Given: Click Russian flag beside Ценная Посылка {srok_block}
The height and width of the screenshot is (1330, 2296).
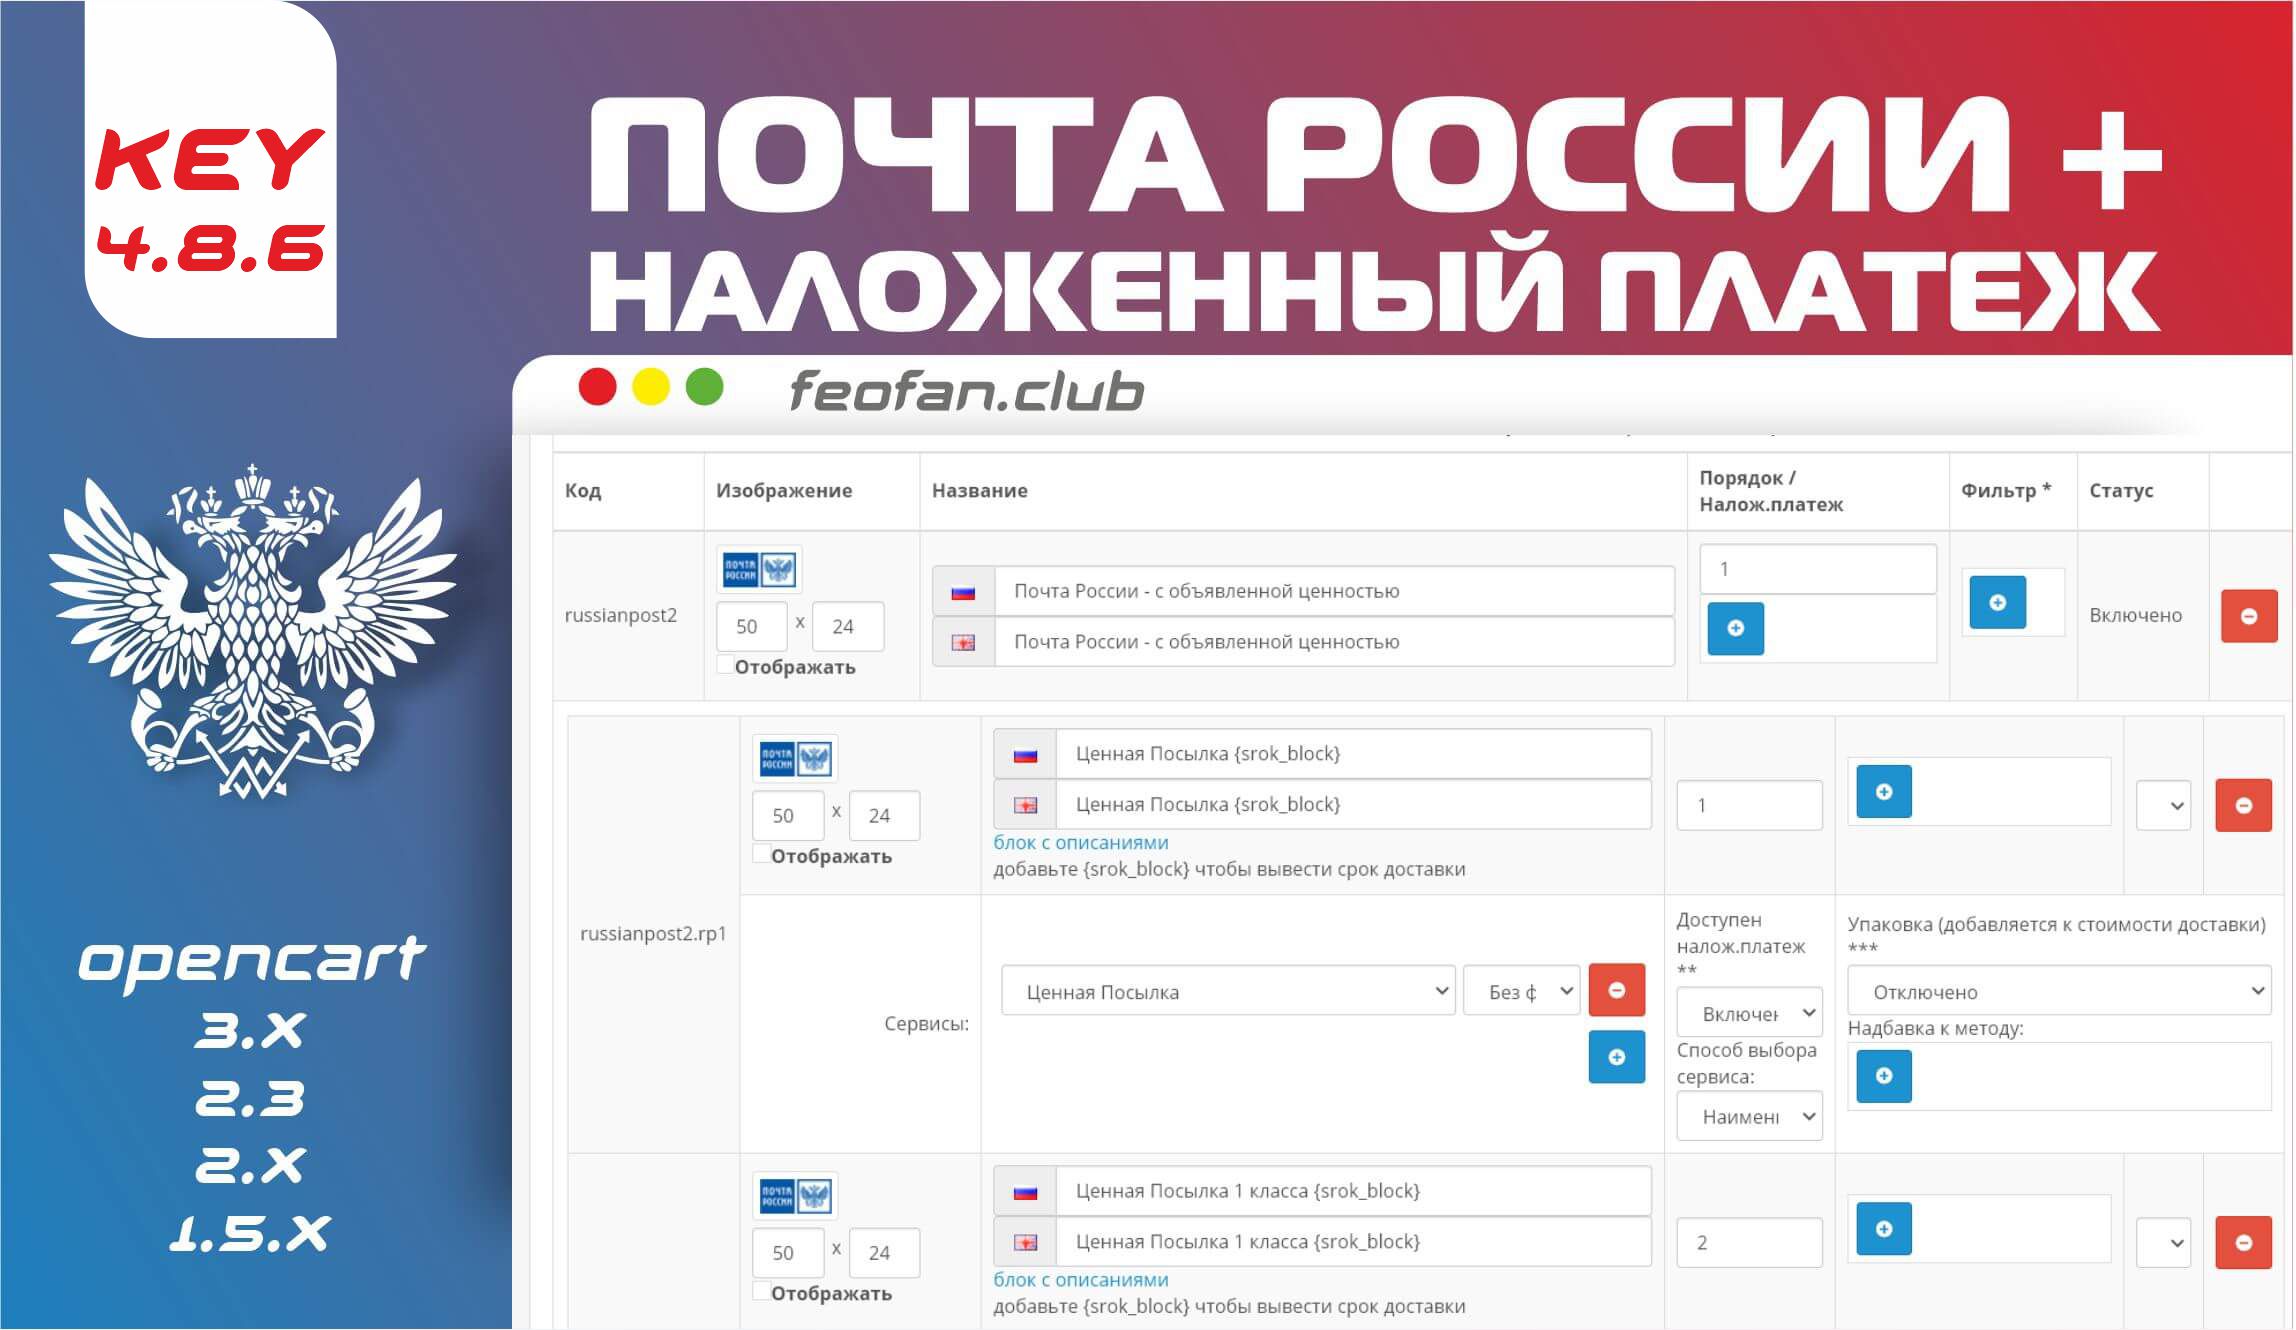Looking at the screenshot, I should (x=1025, y=754).
